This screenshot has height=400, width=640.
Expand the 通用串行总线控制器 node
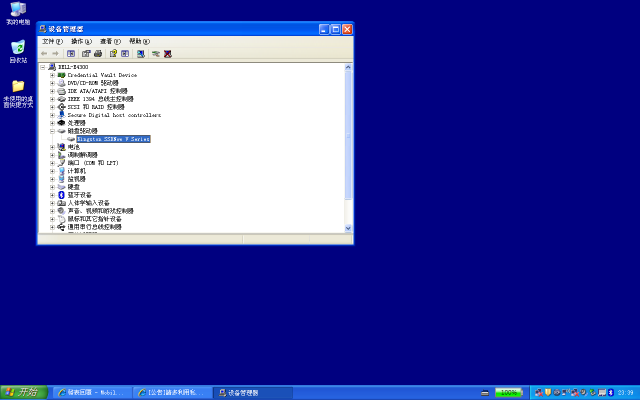tap(52, 227)
